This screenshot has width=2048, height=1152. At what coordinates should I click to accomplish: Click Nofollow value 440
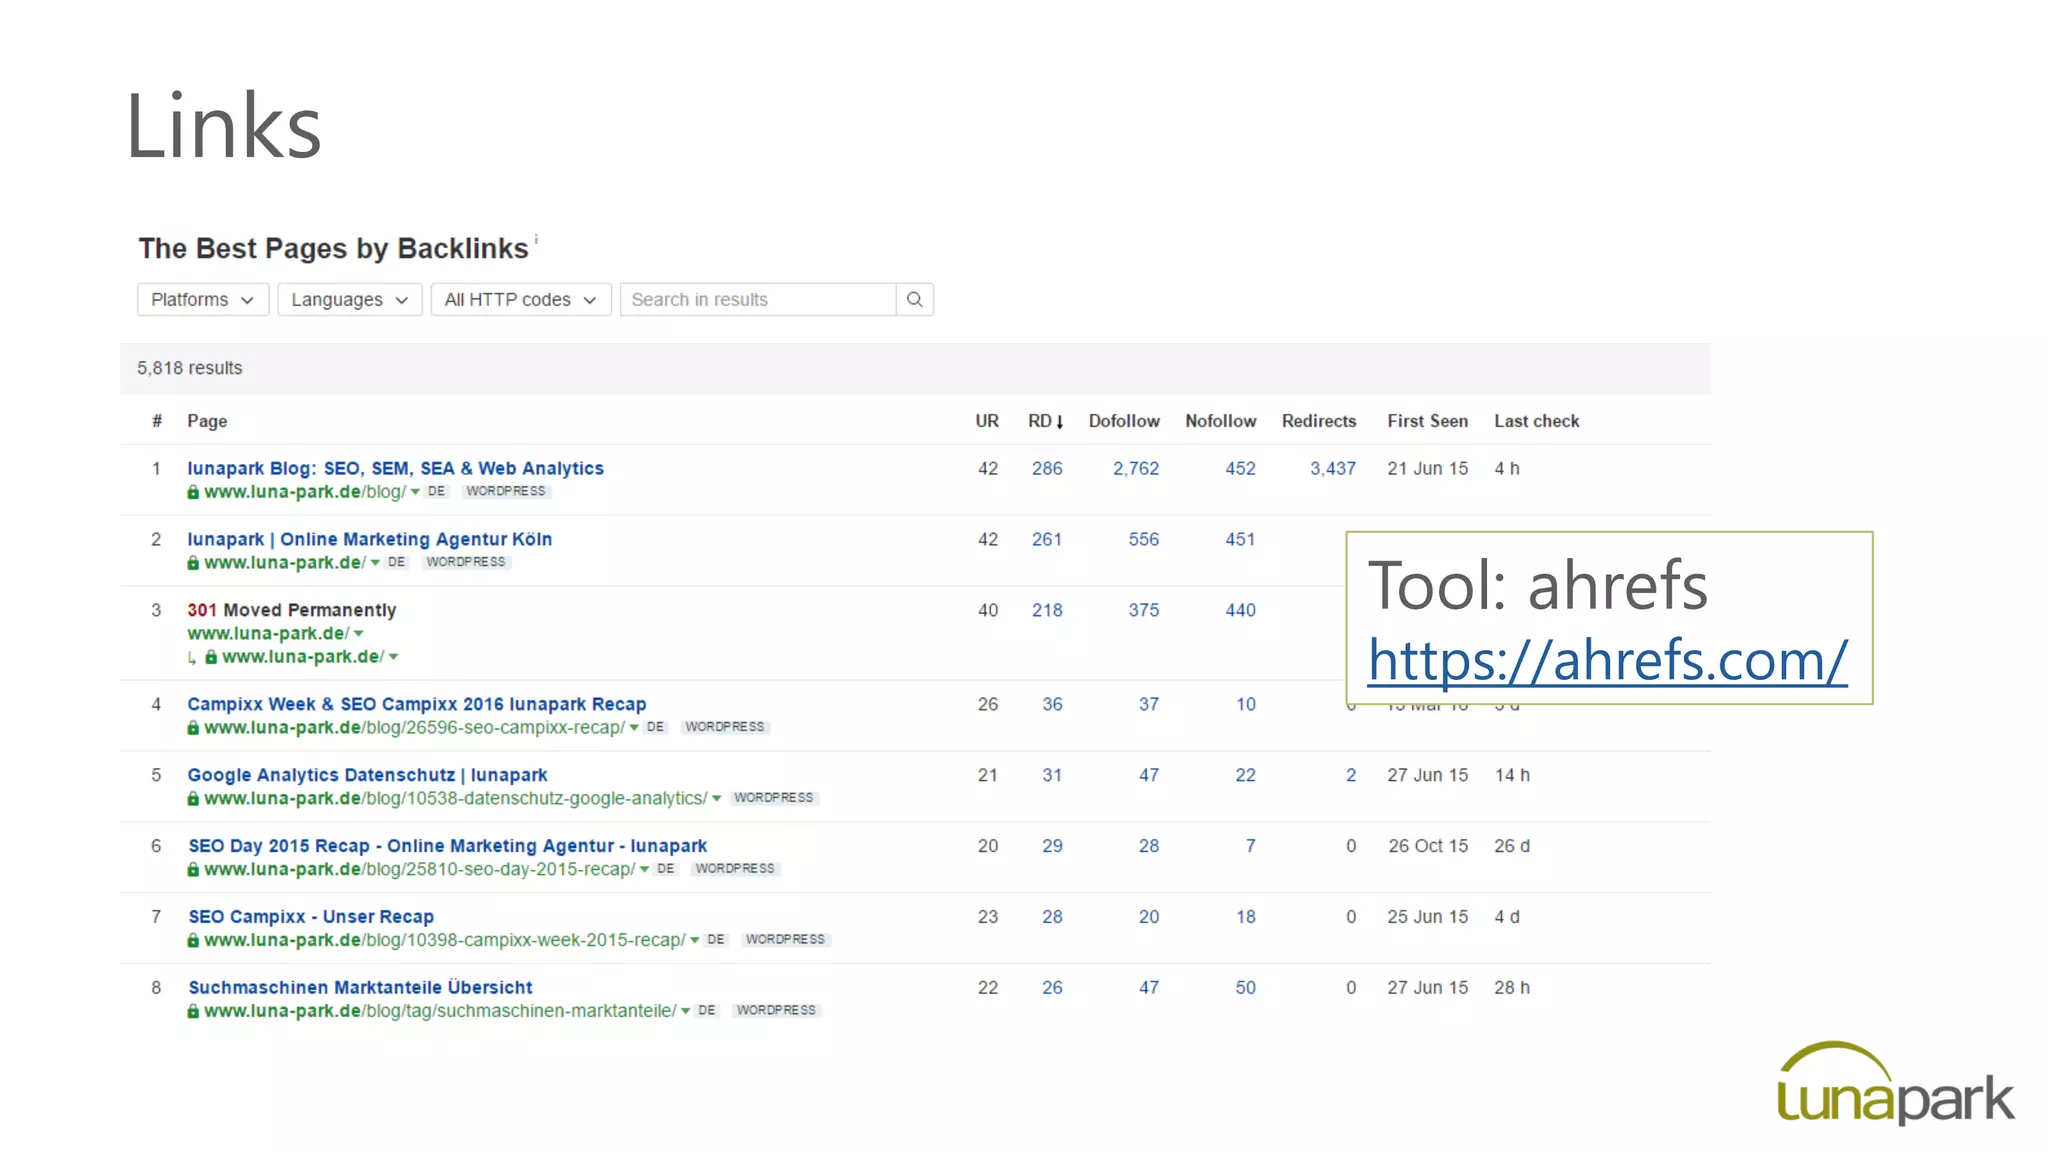pos(1240,610)
